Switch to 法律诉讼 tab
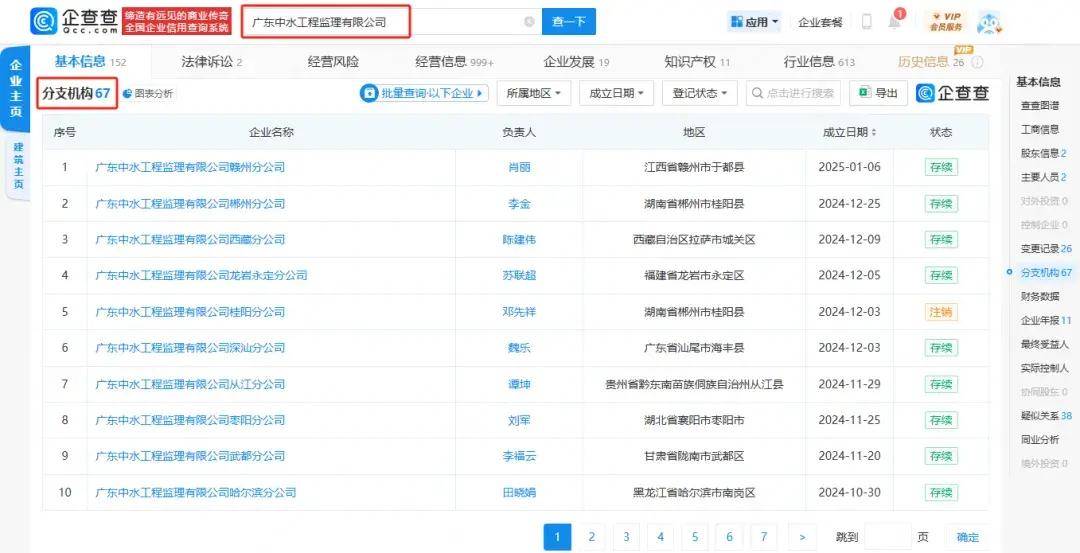Viewport: 1080px width, 553px height. pyautogui.click(x=211, y=62)
